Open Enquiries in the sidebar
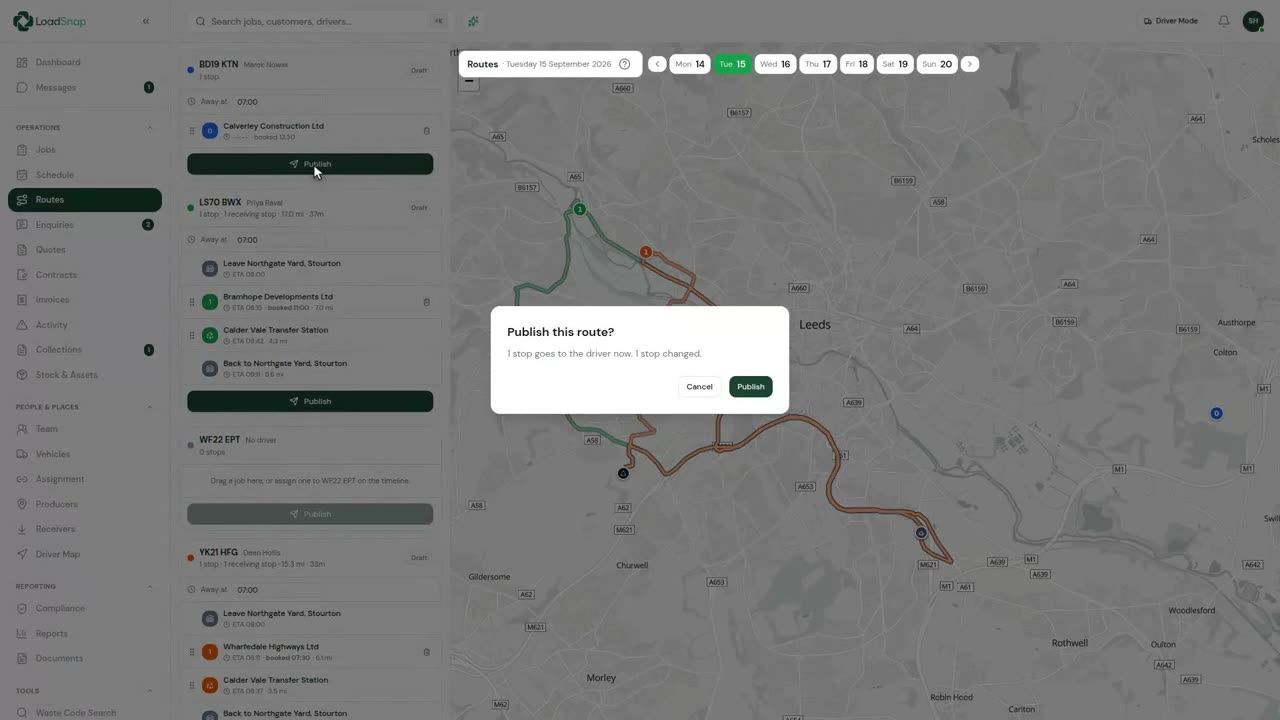This screenshot has height=720, width=1280. pyautogui.click(x=85, y=225)
